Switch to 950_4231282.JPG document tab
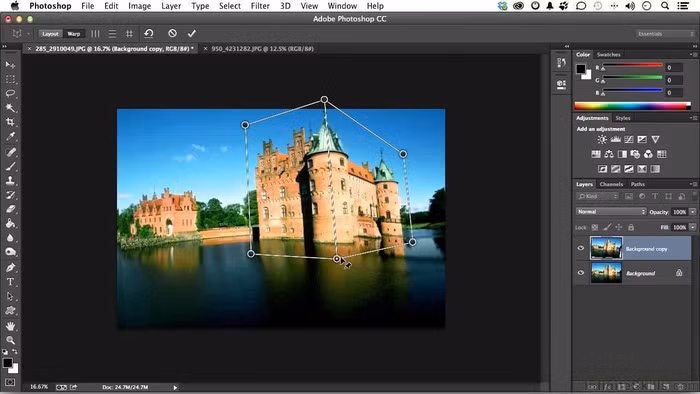700x394 pixels. click(262, 49)
